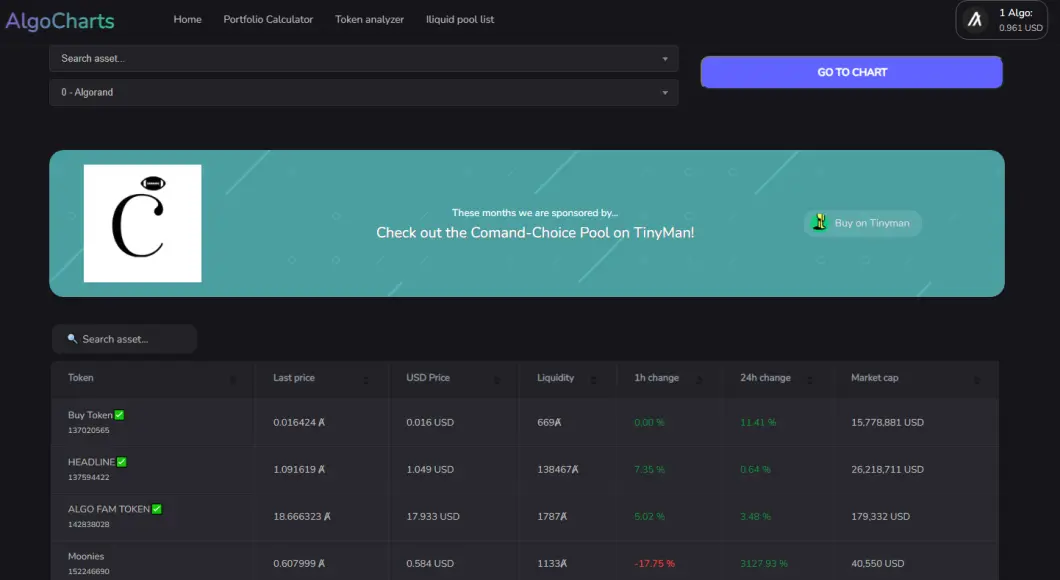This screenshot has width=1060, height=580.
Task: Sort by Liquidity sort icon
Action: [x=594, y=379]
